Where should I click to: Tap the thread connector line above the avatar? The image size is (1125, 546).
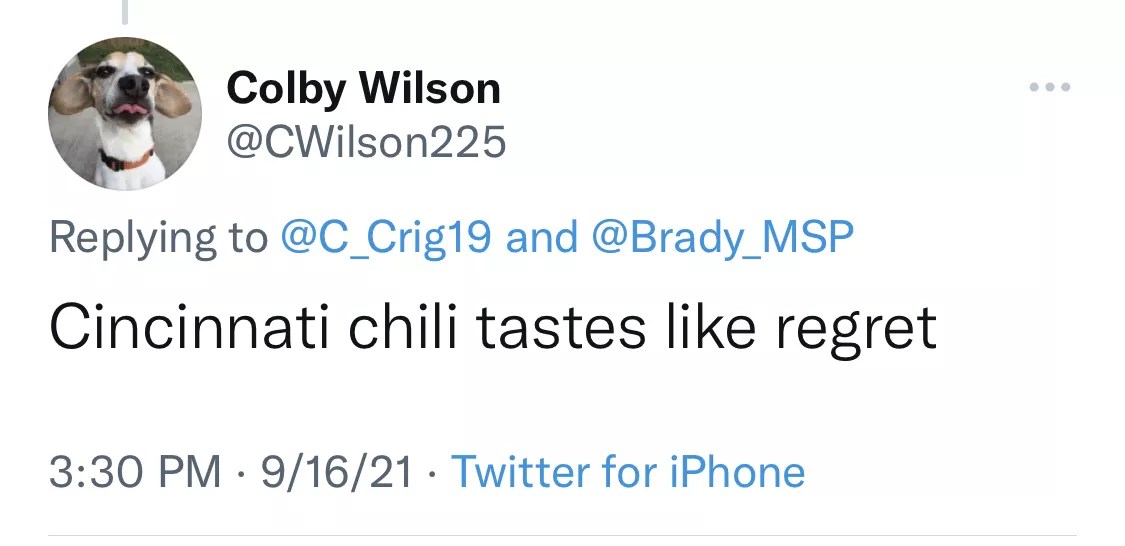click(125, 11)
